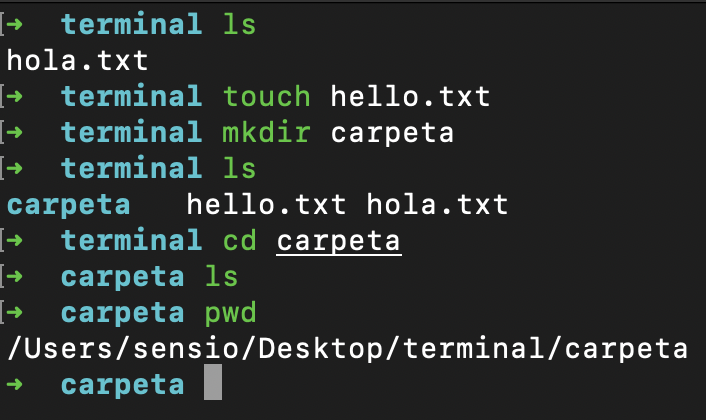Click the prompt arrow on the mkdir line
This screenshot has width=706, height=420.
(x=14, y=132)
